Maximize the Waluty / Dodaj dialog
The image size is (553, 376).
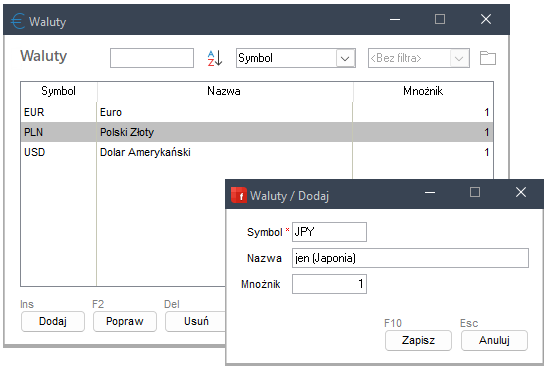(475, 193)
